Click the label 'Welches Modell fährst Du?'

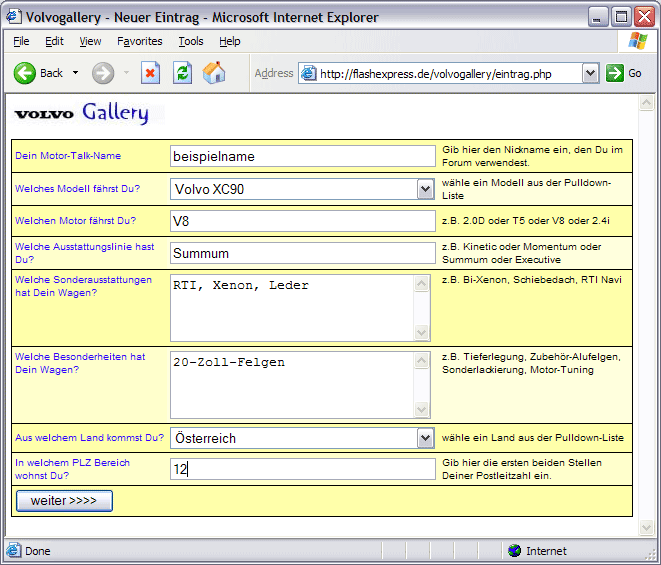tap(77, 189)
